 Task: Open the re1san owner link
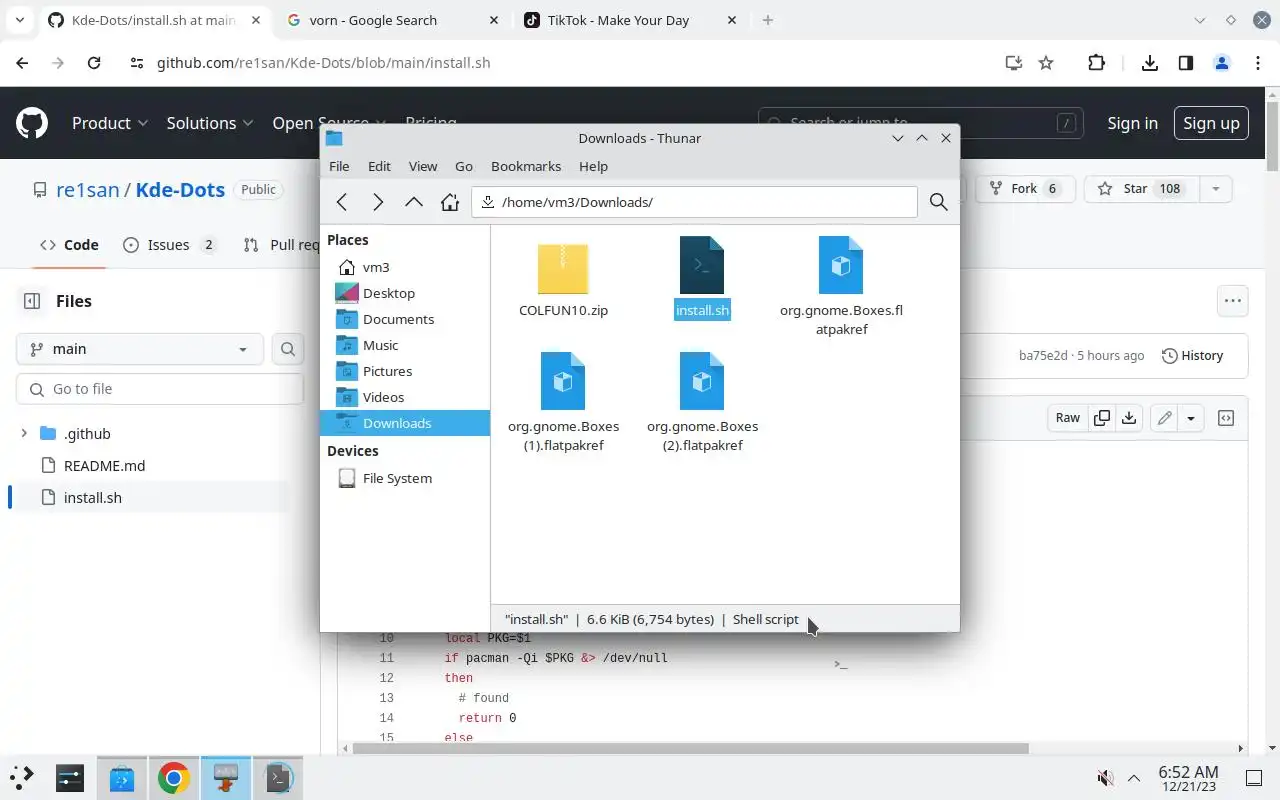tap(87, 189)
